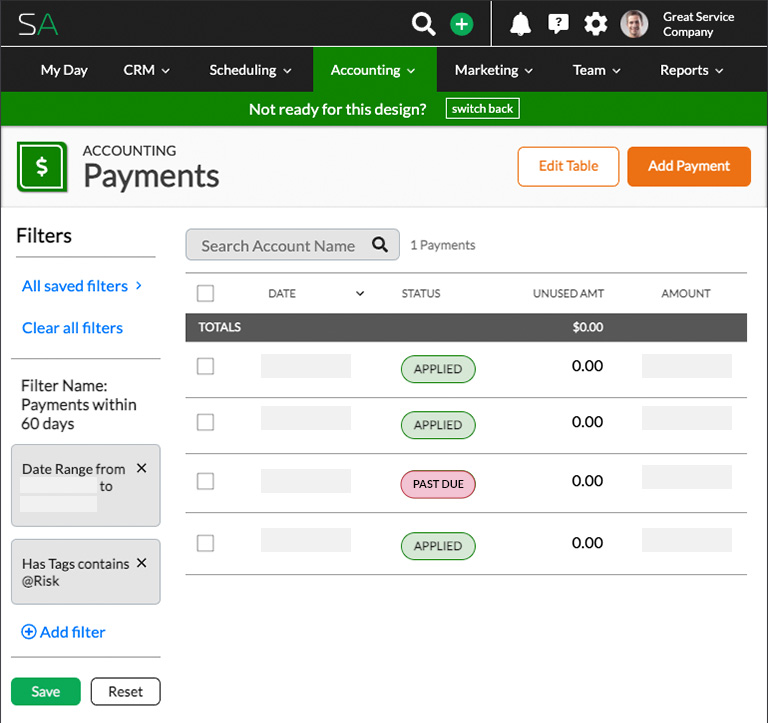Screen dimensions: 768x723
Task: Check the PAST DUE payment row checkbox
Action: (206, 481)
